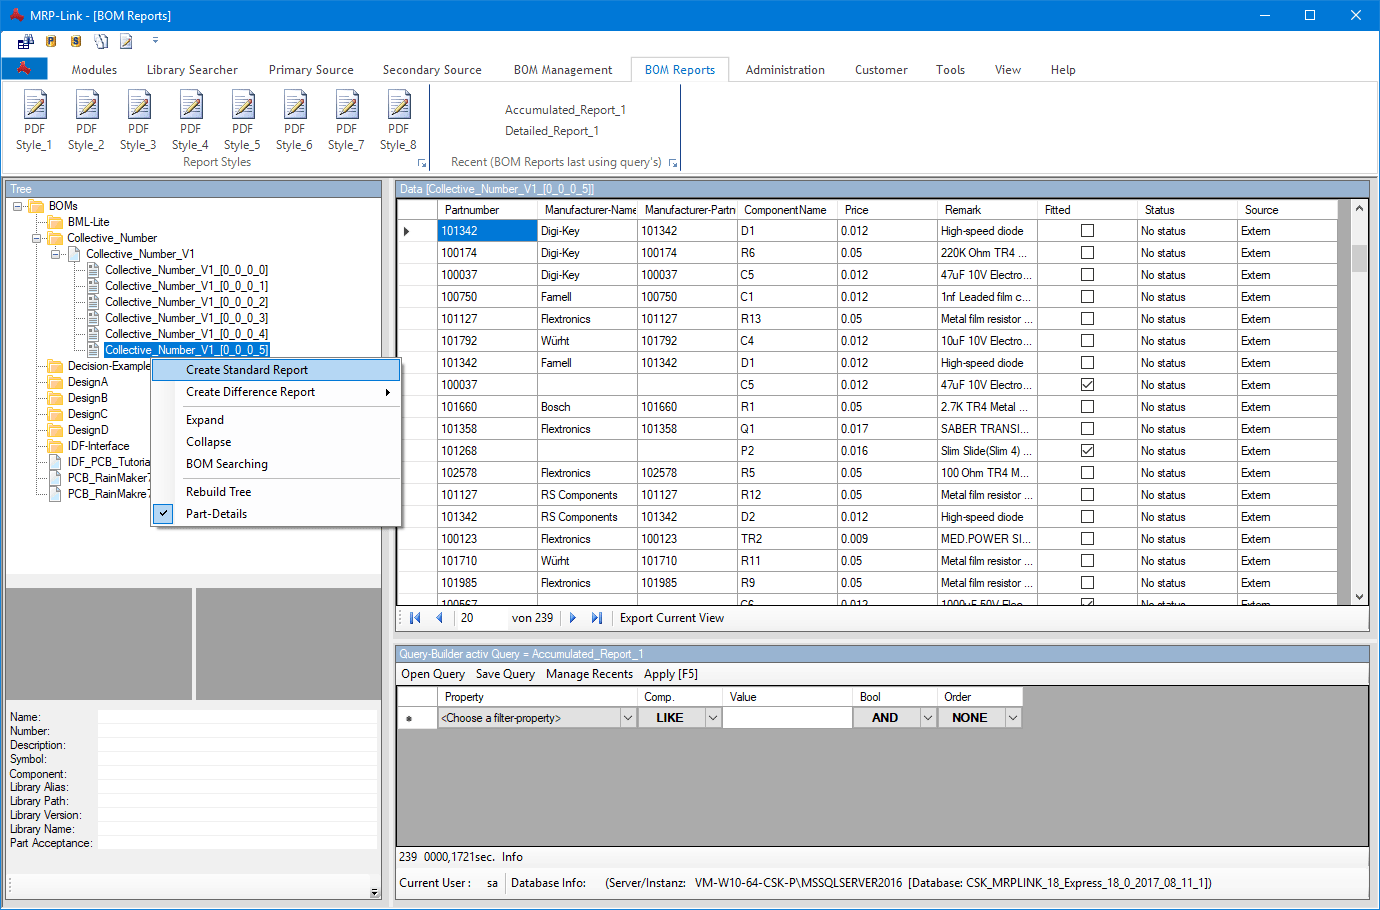Viewport: 1380px width, 910px height.
Task: Go to previous record in data navigator
Action: [x=439, y=618]
